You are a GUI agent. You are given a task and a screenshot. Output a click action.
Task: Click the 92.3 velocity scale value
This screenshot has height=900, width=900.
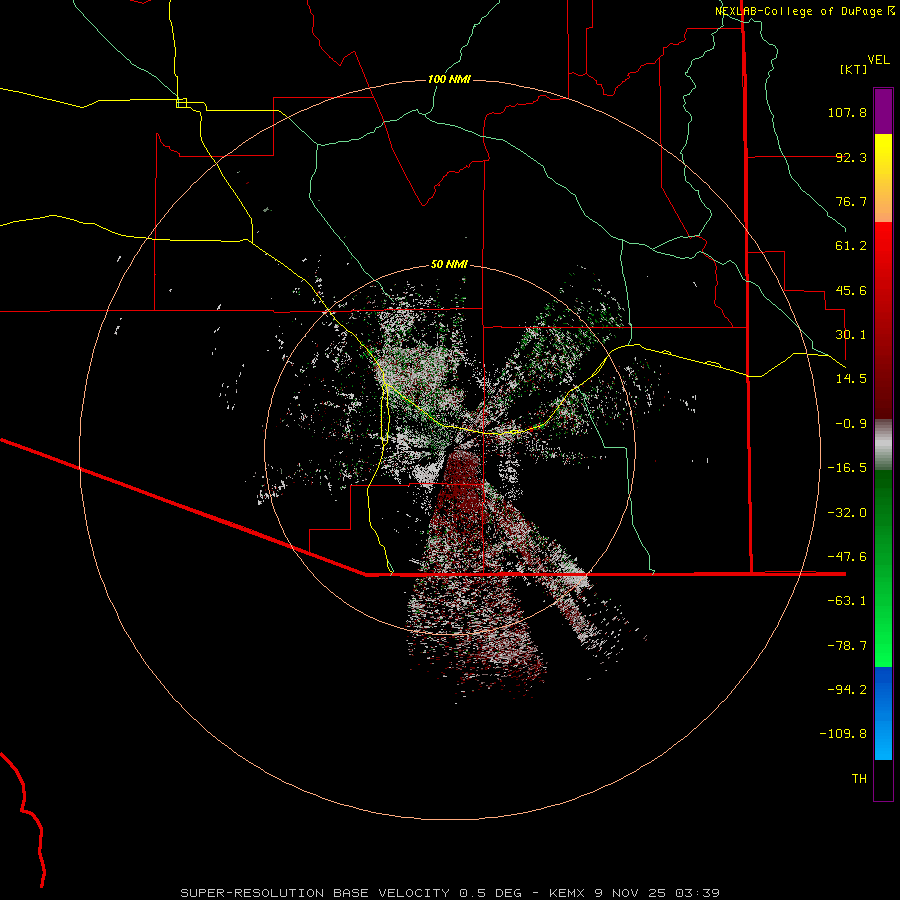851,157
